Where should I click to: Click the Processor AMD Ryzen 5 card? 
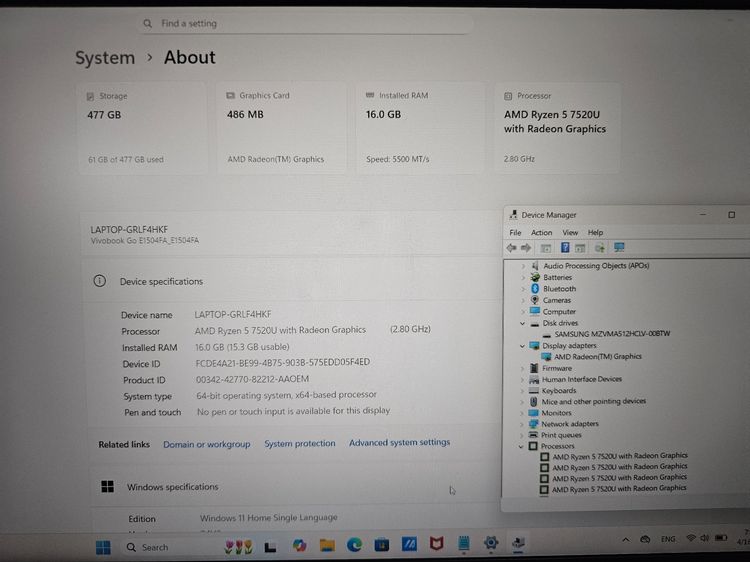pos(558,128)
